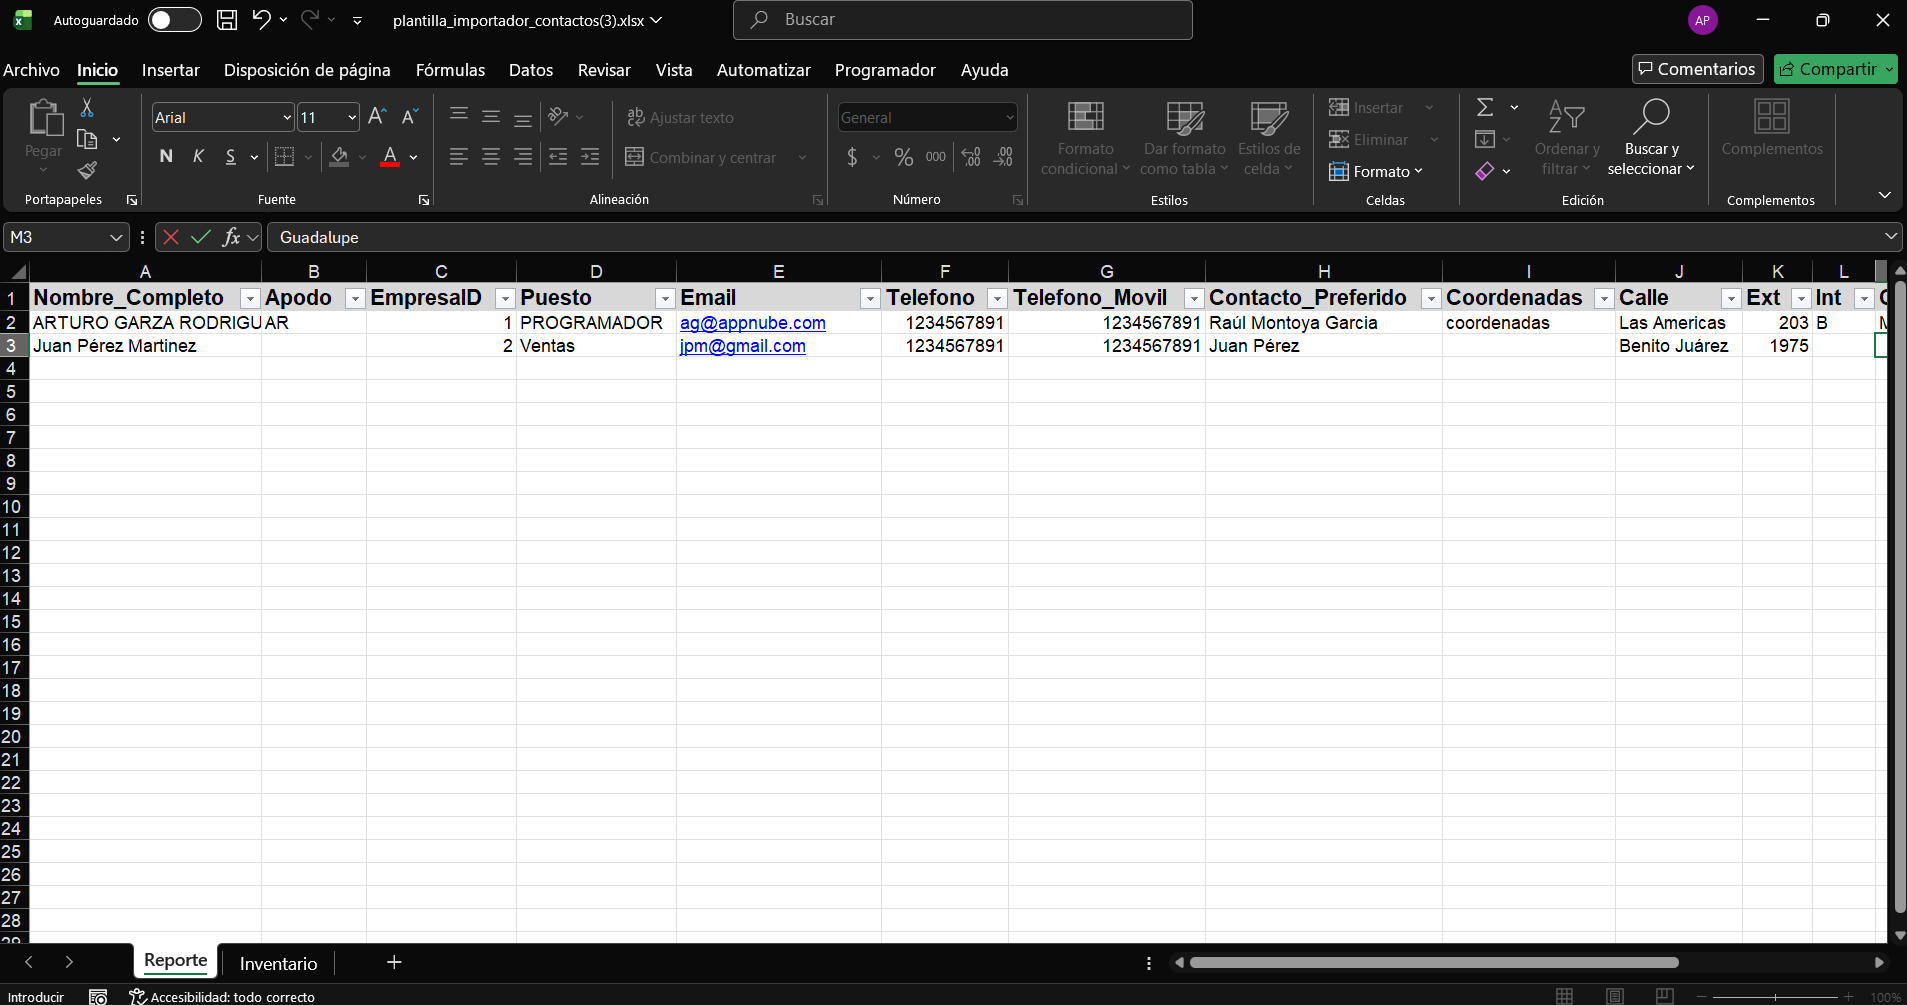Toggle italic formatting with K button
Image resolution: width=1907 pixels, height=1005 pixels.
(198, 157)
